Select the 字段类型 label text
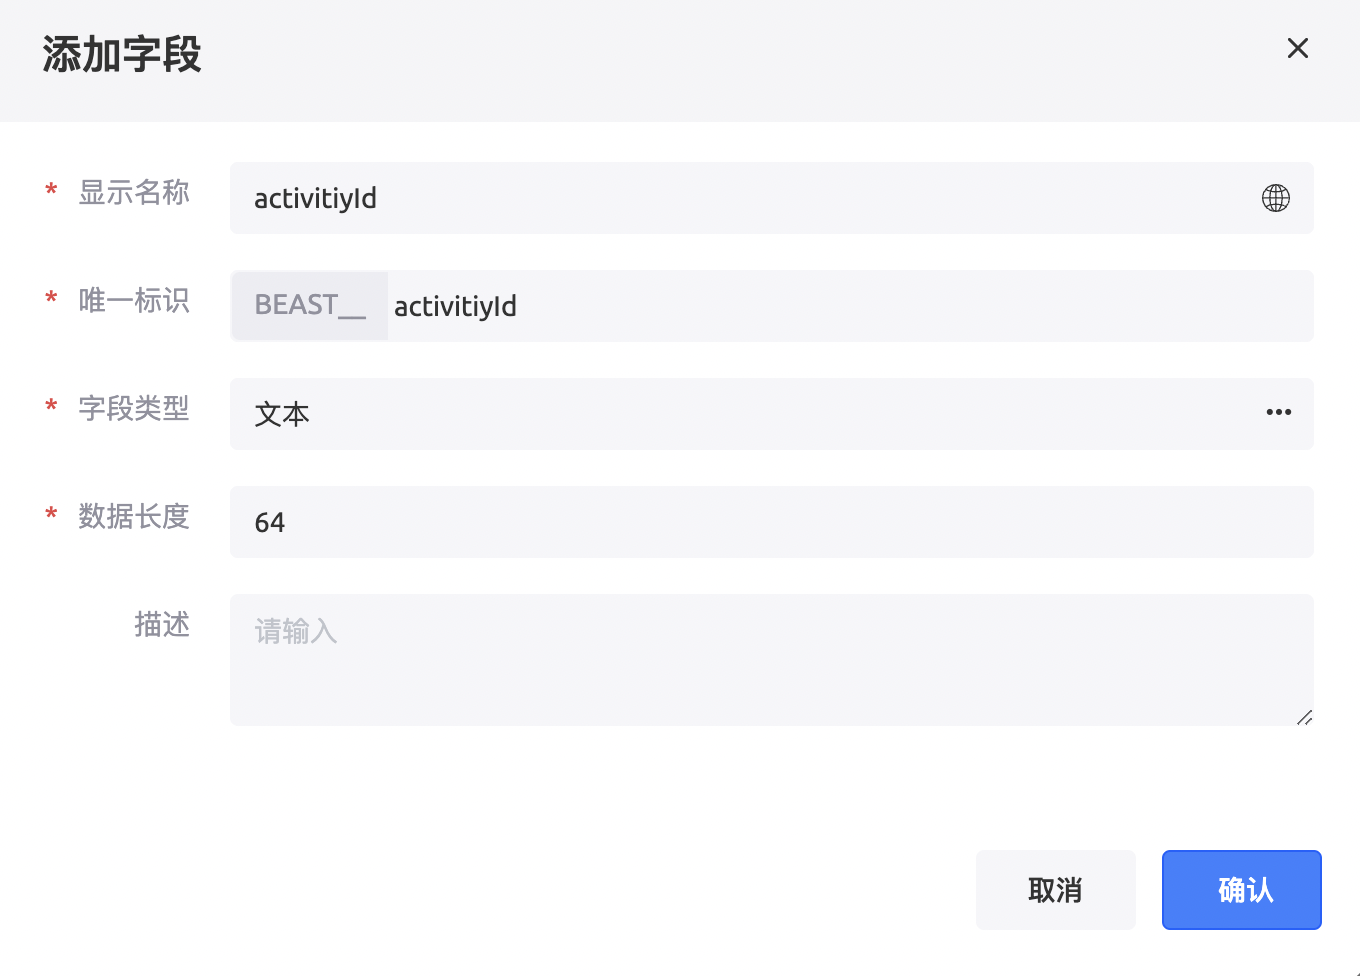The height and width of the screenshot is (976, 1360). click(134, 408)
